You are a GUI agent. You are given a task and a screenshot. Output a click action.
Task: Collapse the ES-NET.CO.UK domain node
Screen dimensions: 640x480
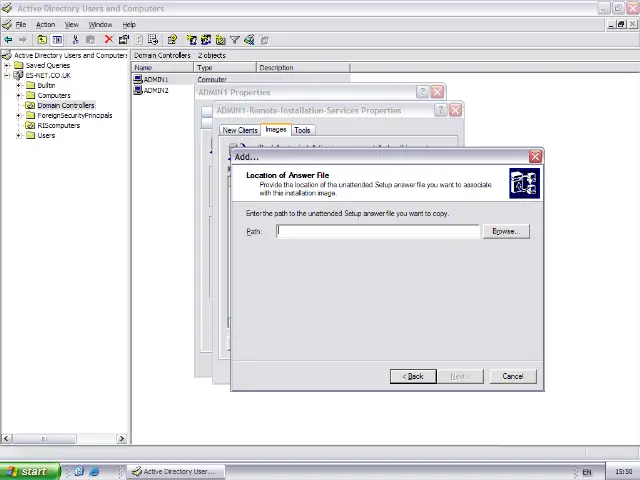click(x=7, y=76)
